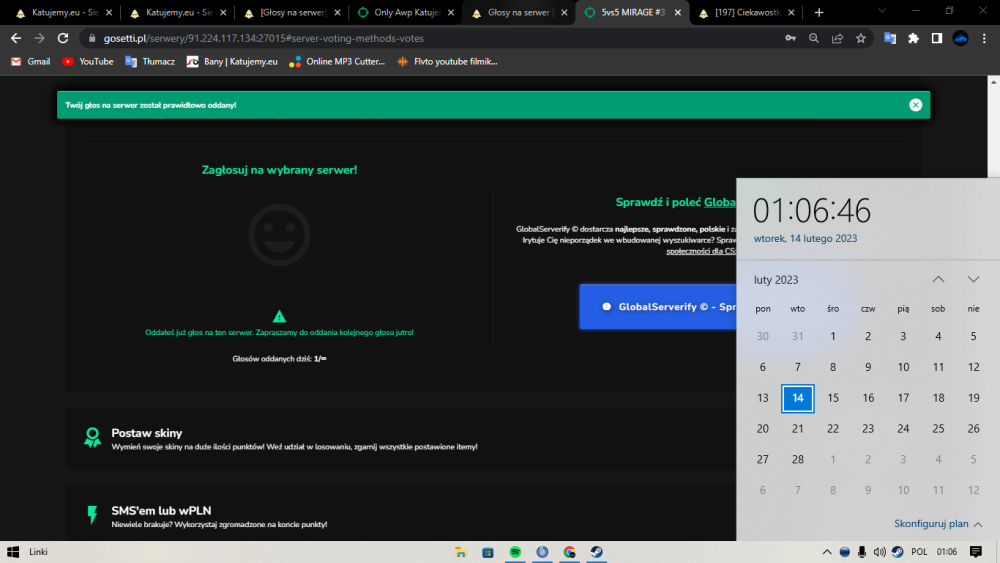Open Online MP3 Cutter bookmark
This screenshot has width=1000, height=563.
(337, 62)
